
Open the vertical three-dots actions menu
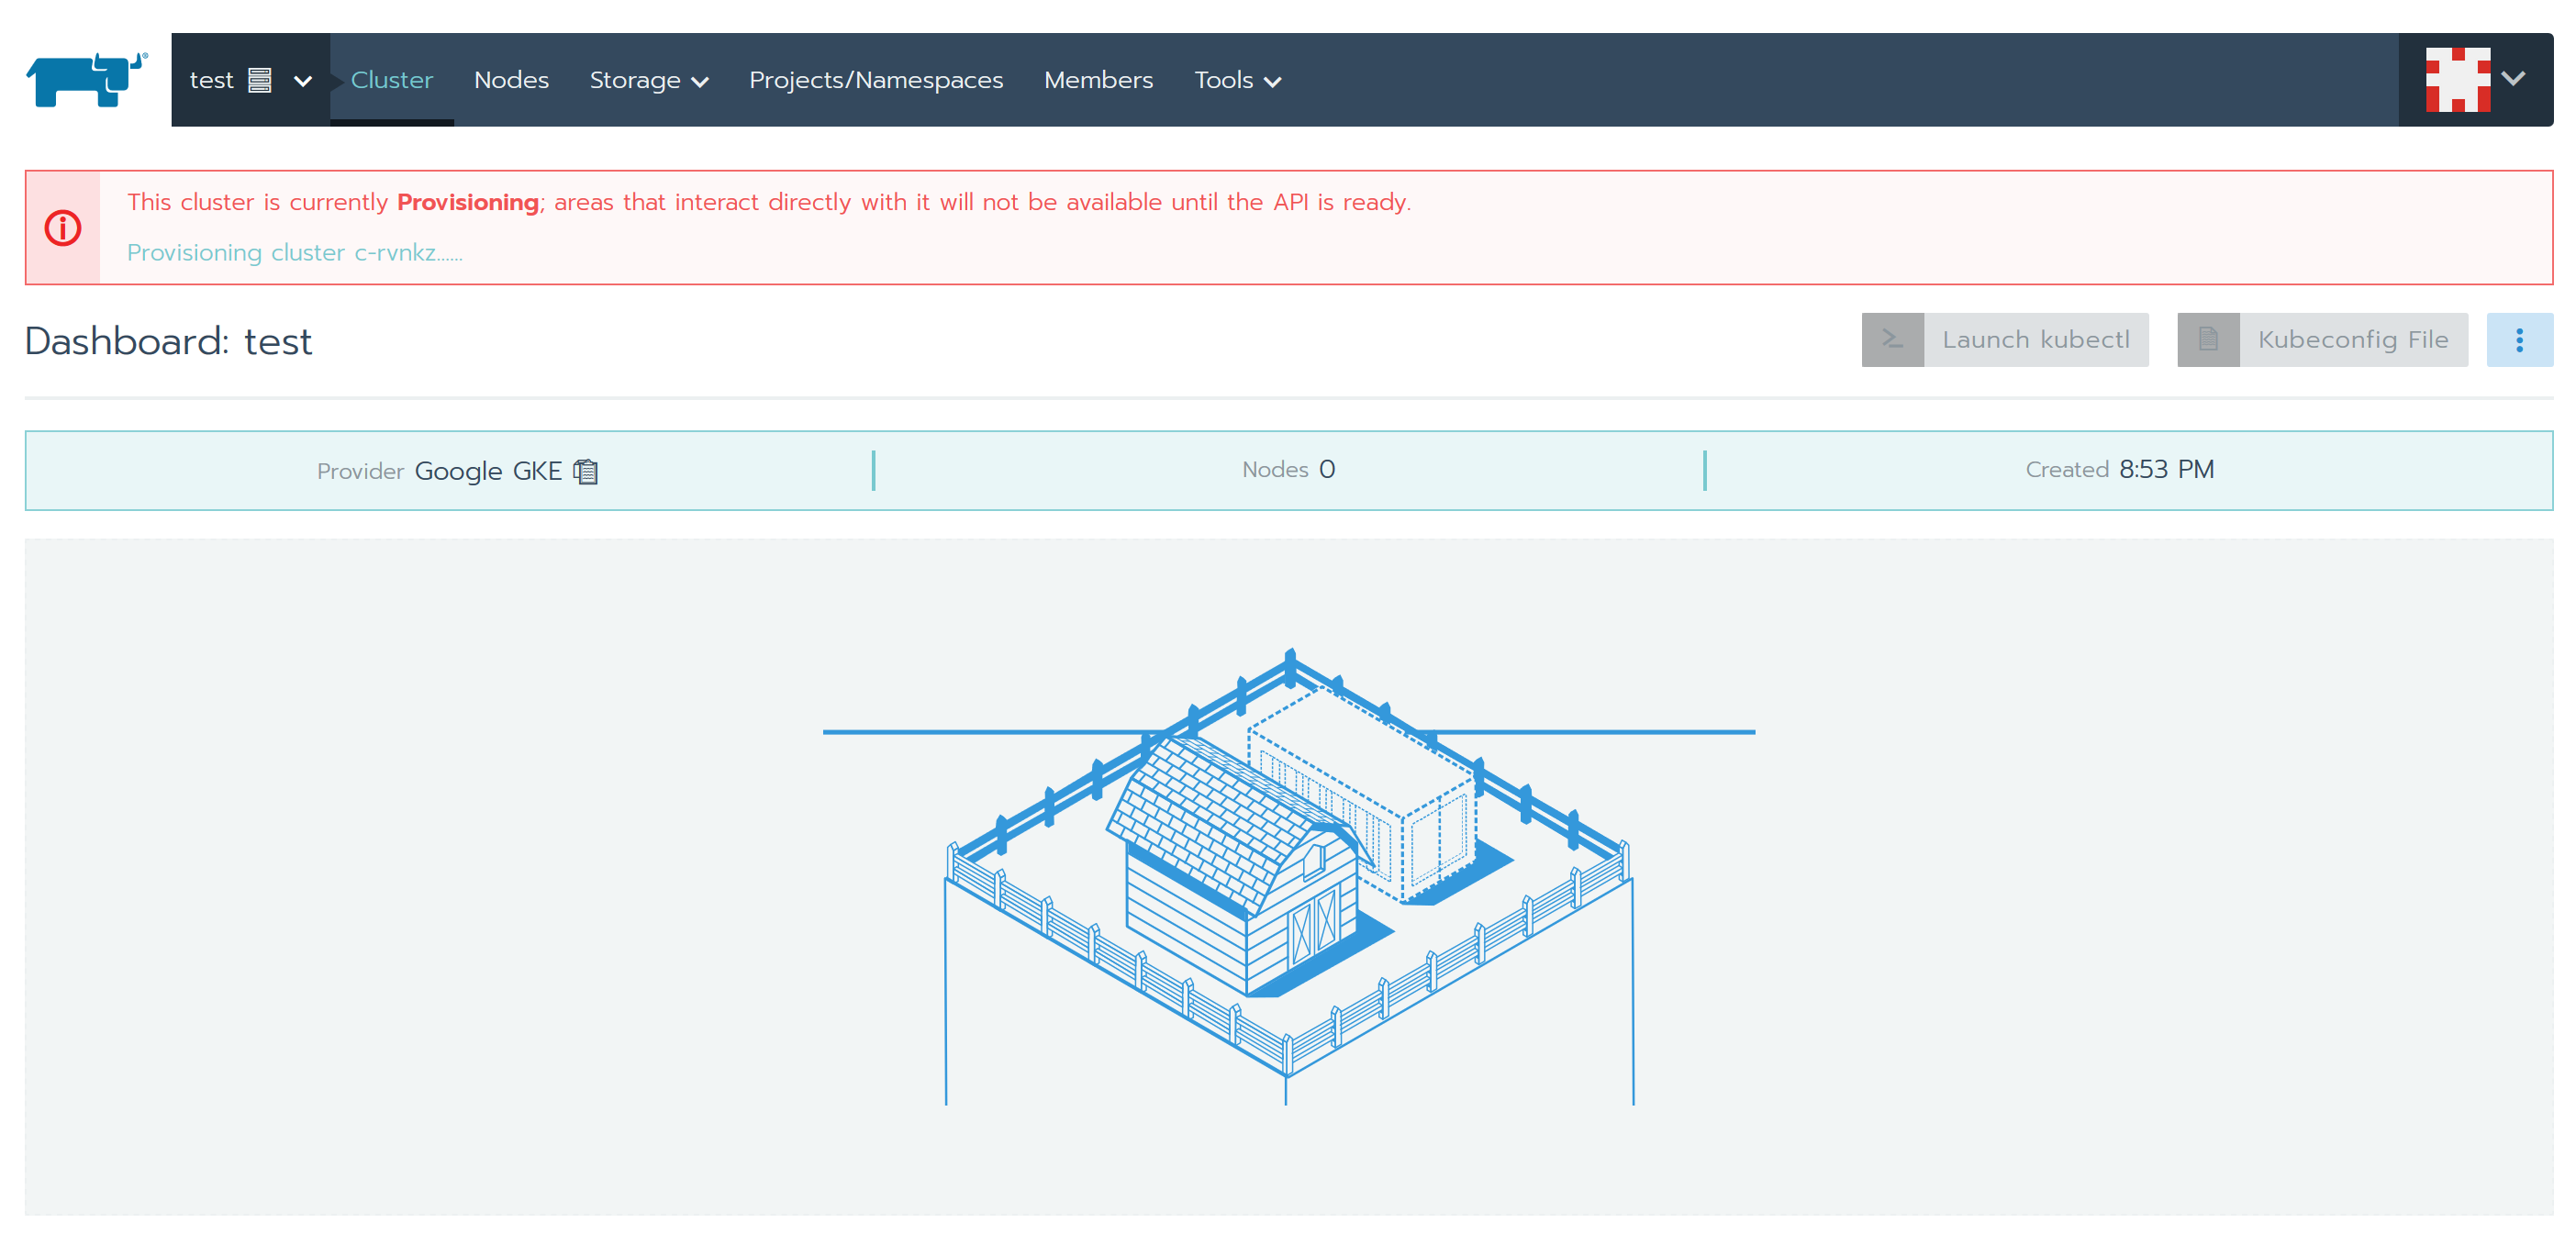pos(2519,340)
